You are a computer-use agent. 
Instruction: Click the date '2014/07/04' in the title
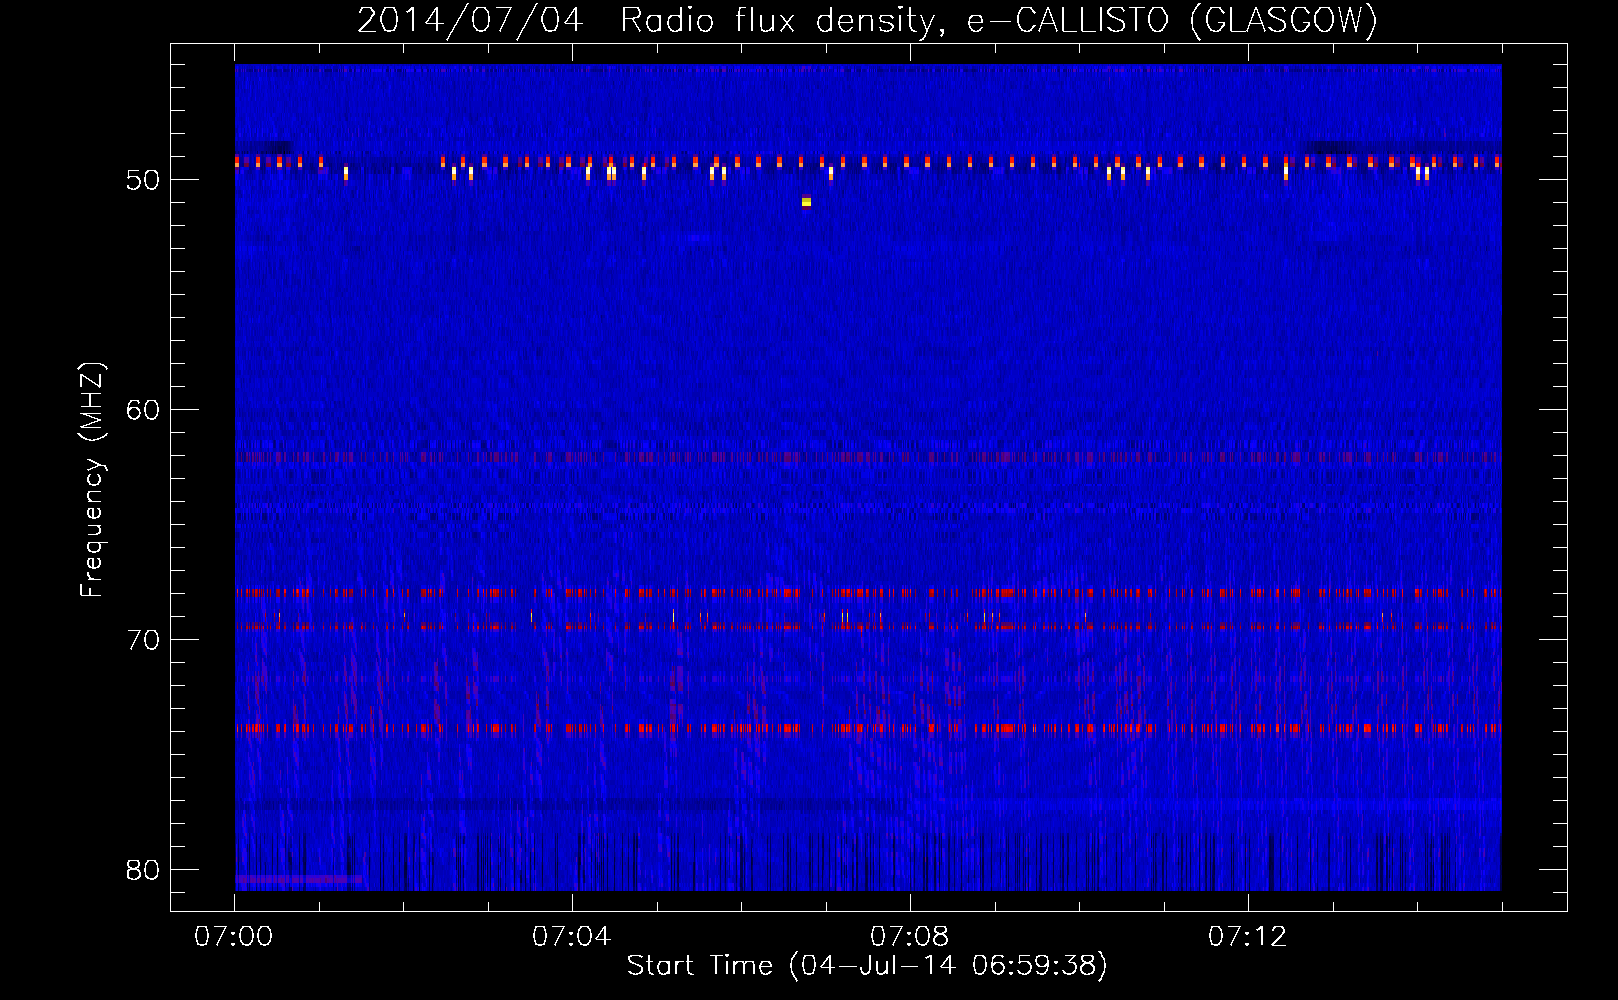tap(470, 20)
